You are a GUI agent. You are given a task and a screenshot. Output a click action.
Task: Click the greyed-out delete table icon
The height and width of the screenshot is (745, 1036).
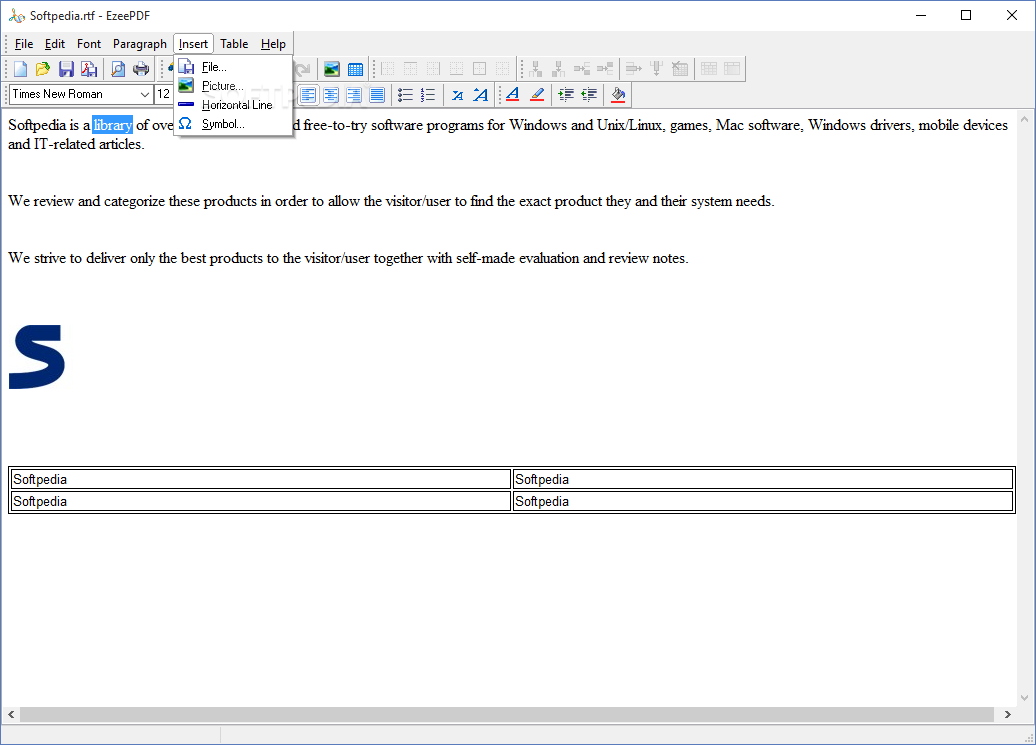pos(680,69)
